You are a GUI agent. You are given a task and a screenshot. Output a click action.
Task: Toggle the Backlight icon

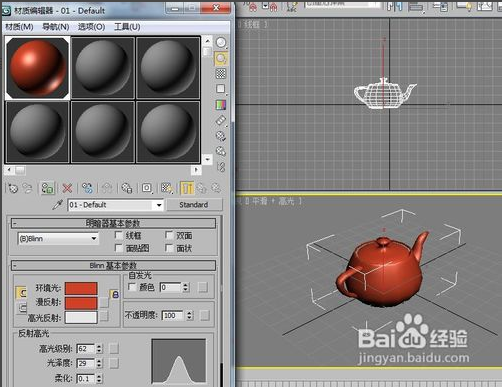tap(221, 58)
